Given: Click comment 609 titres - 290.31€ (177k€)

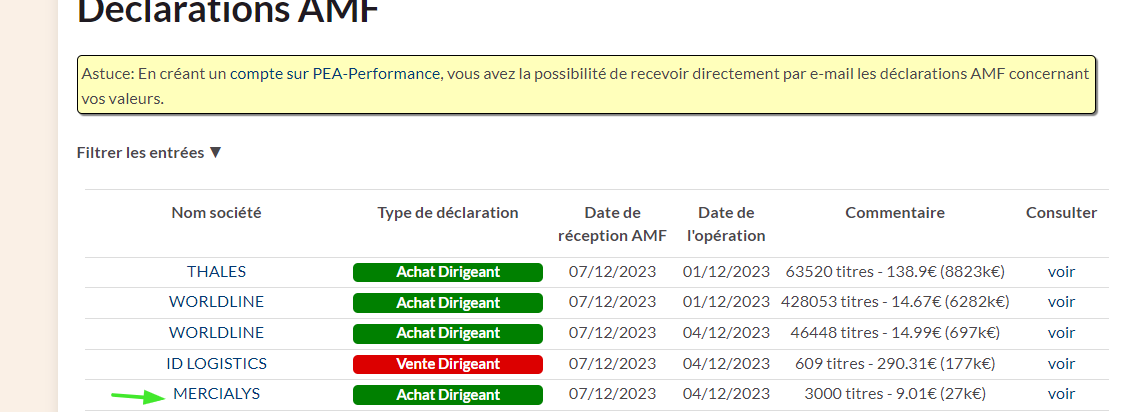Looking at the screenshot, I should tap(895, 364).
